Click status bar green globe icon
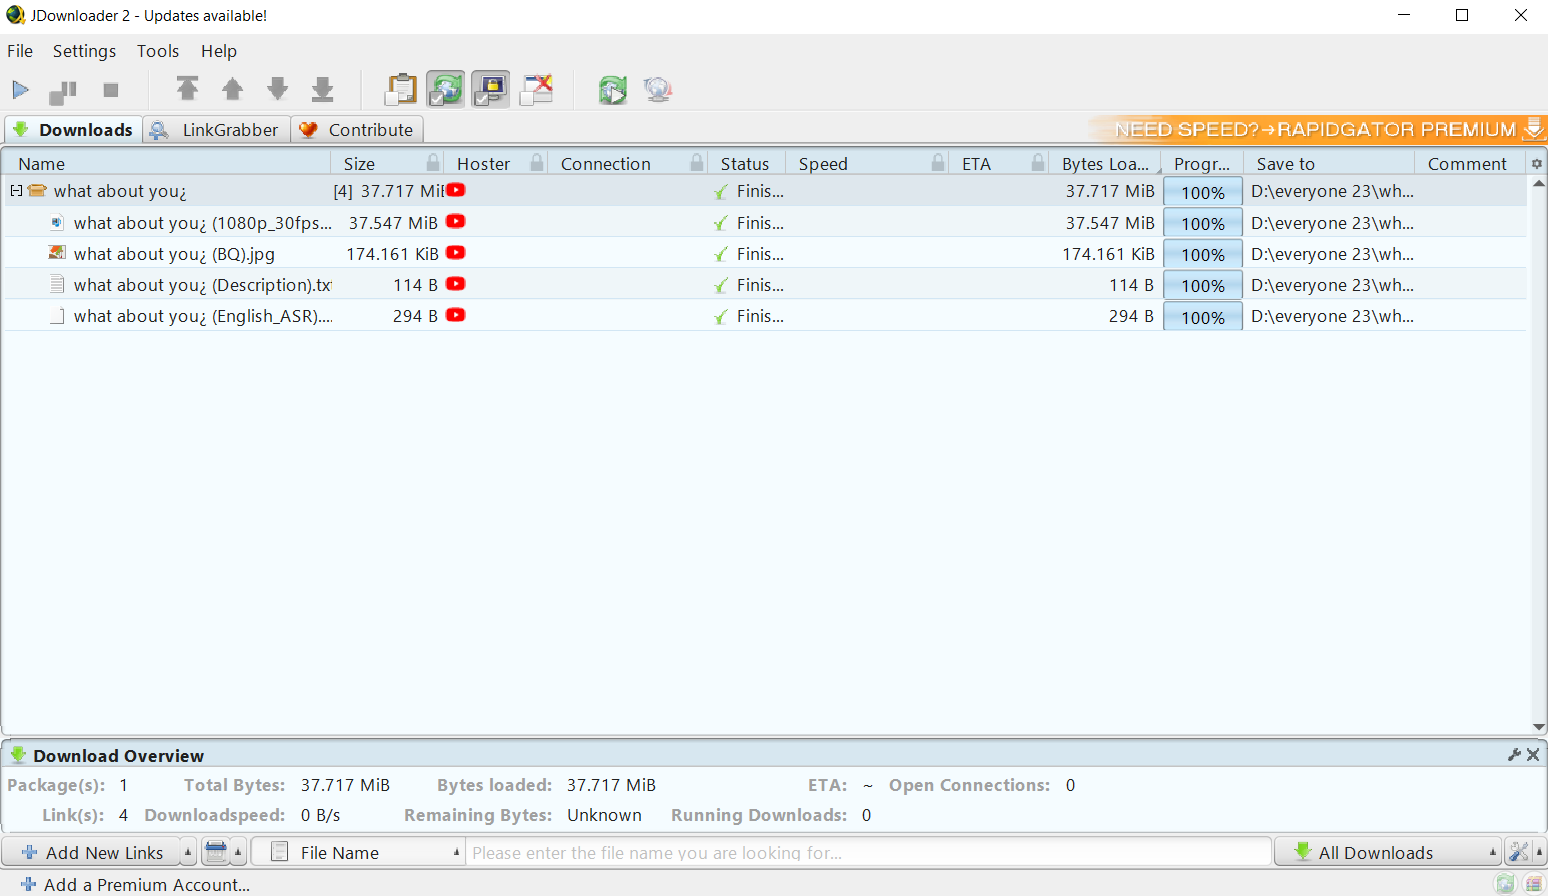Viewport: 1548px width, 896px height. click(1506, 884)
